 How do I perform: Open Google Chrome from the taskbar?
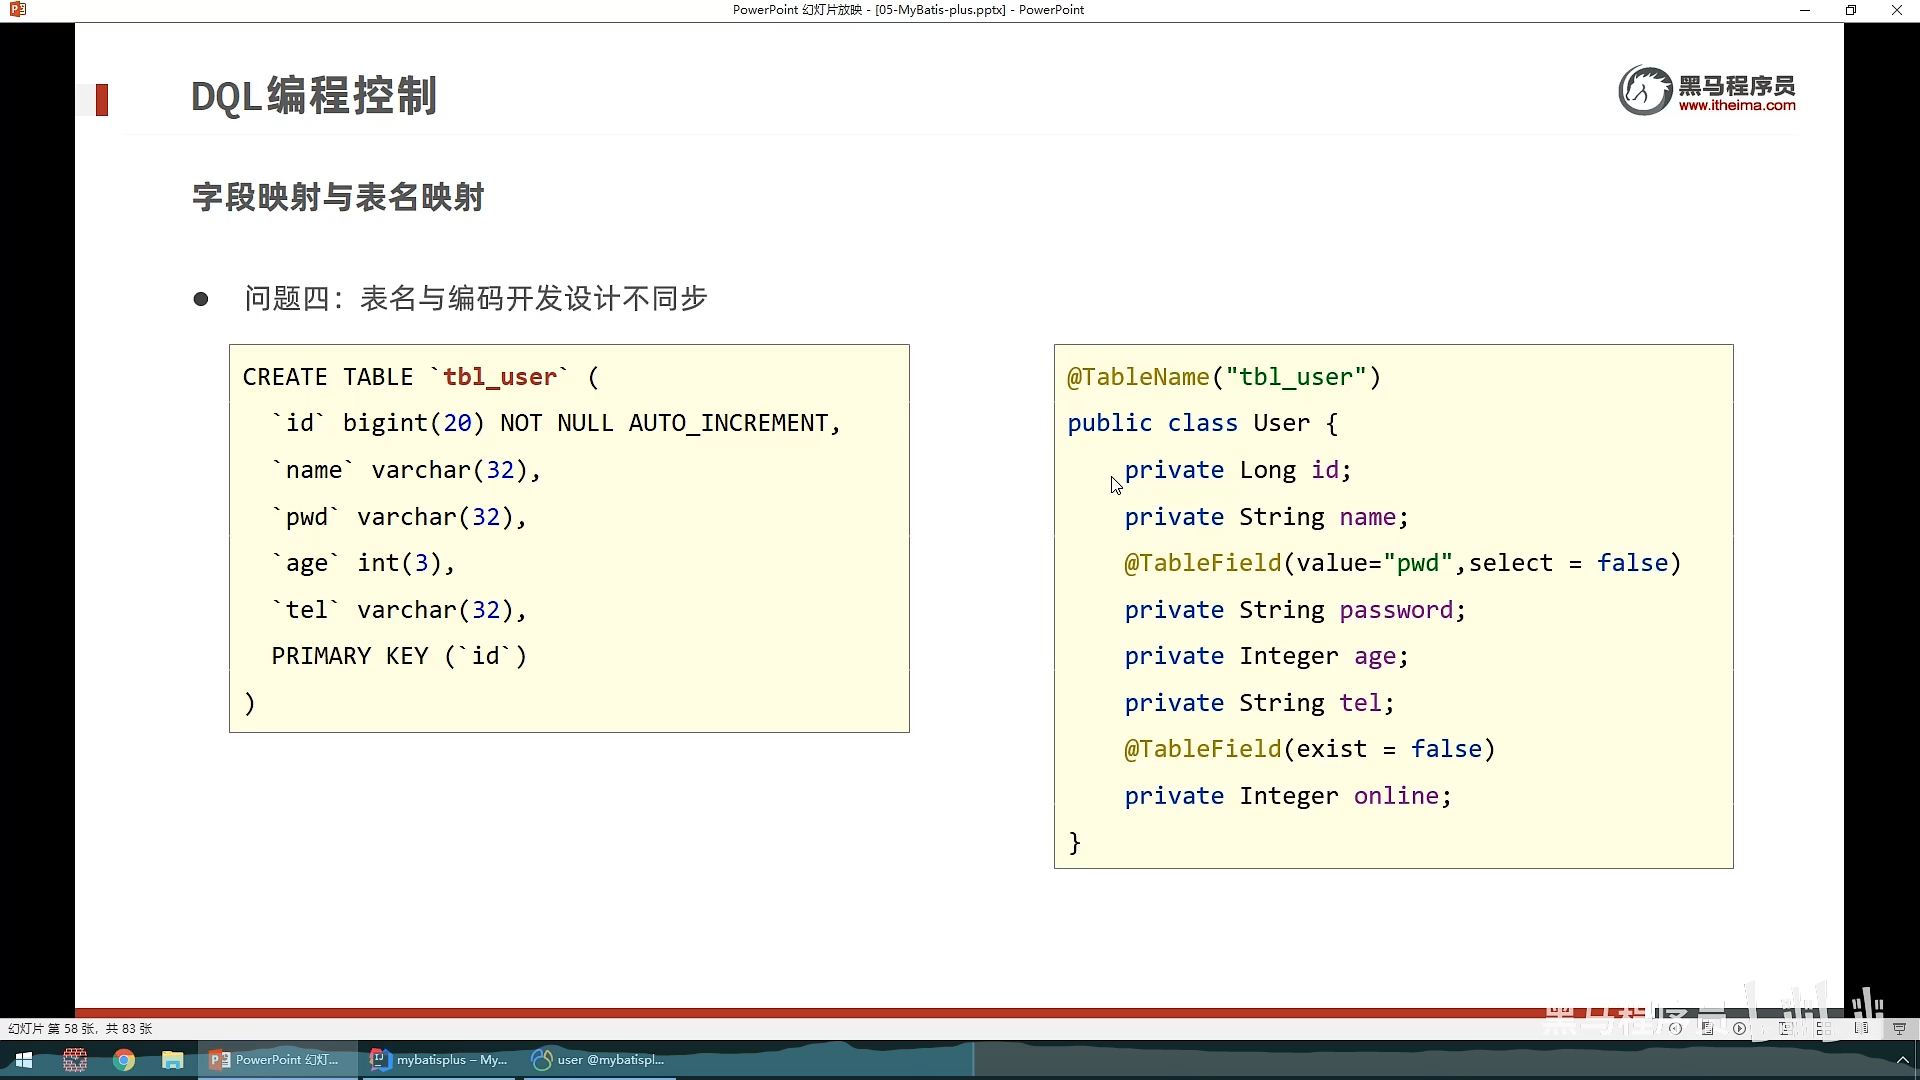(x=124, y=1060)
